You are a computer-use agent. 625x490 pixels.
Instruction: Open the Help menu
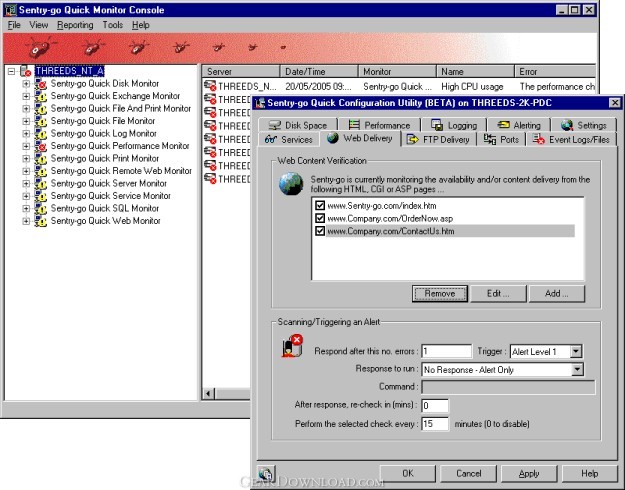(141, 25)
